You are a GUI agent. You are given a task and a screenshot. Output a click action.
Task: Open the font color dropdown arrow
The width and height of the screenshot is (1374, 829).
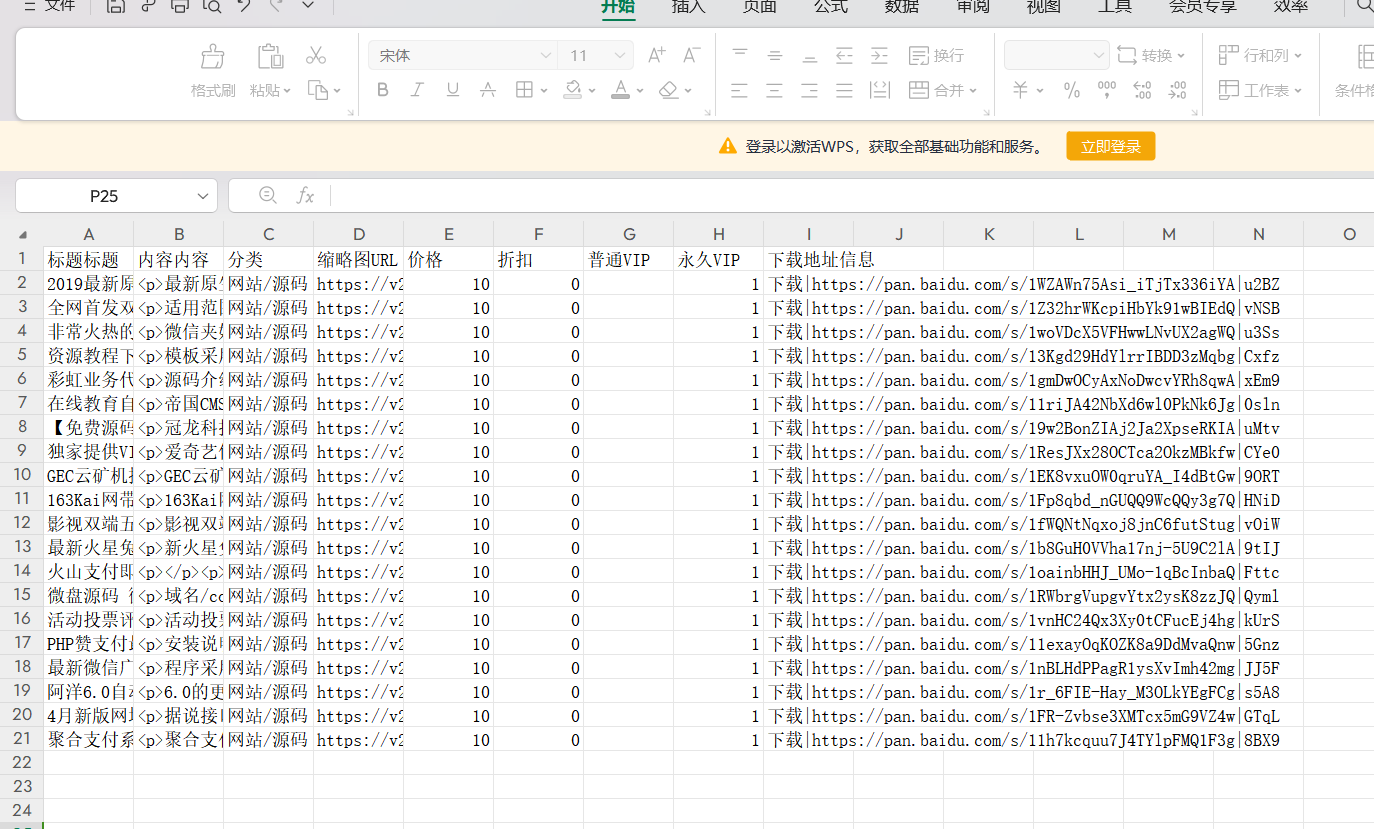click(640, 91)
